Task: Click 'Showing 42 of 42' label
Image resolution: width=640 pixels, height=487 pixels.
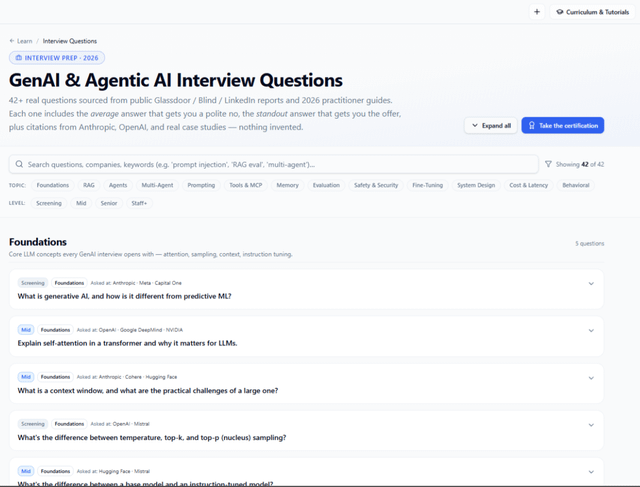Action: click(x=580, y=164)
